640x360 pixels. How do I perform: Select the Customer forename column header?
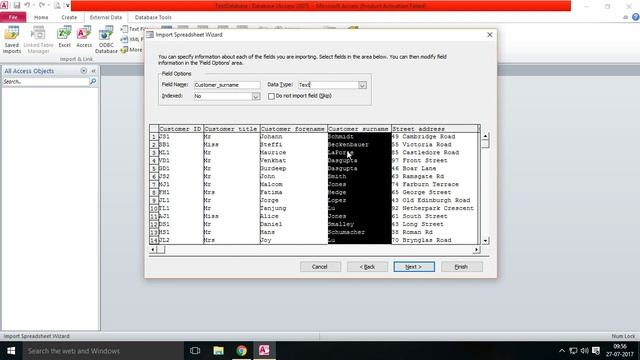[x=293, y=129]
